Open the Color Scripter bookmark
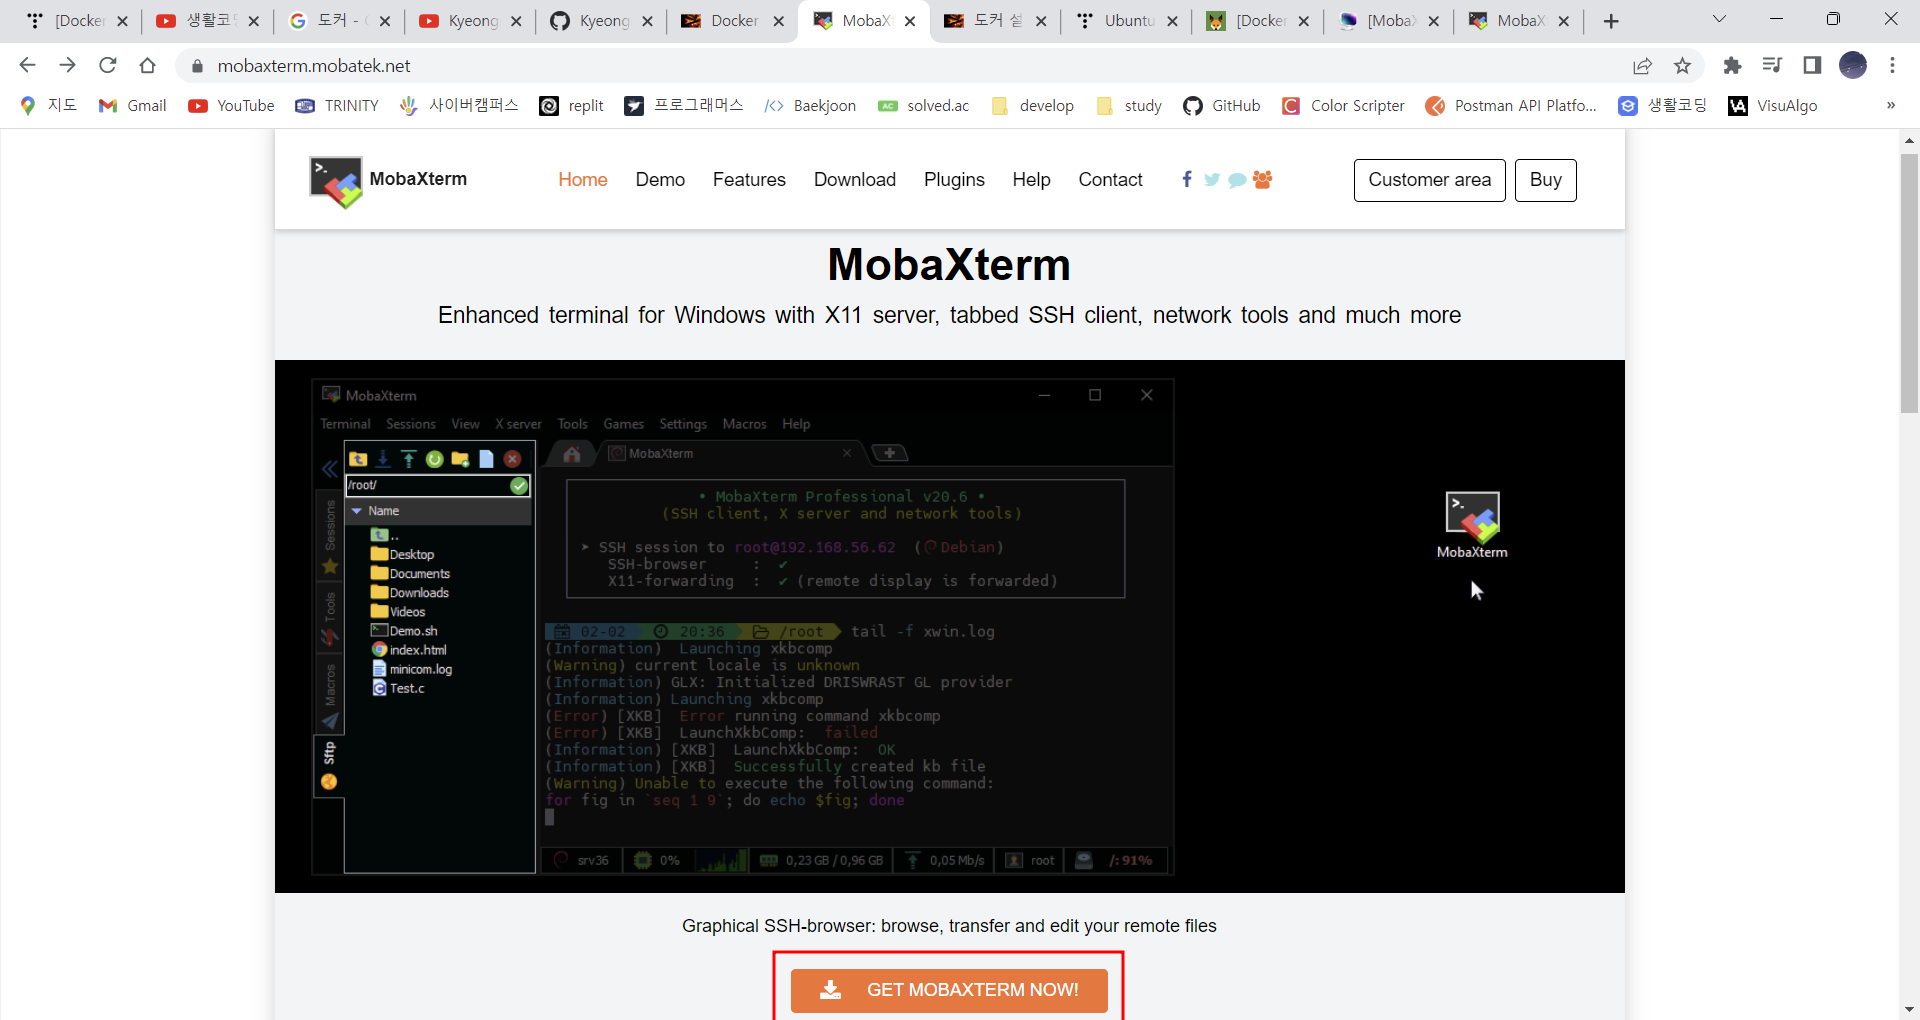The height and width of the screenshot is (1020, 1920). [1343, 105]
